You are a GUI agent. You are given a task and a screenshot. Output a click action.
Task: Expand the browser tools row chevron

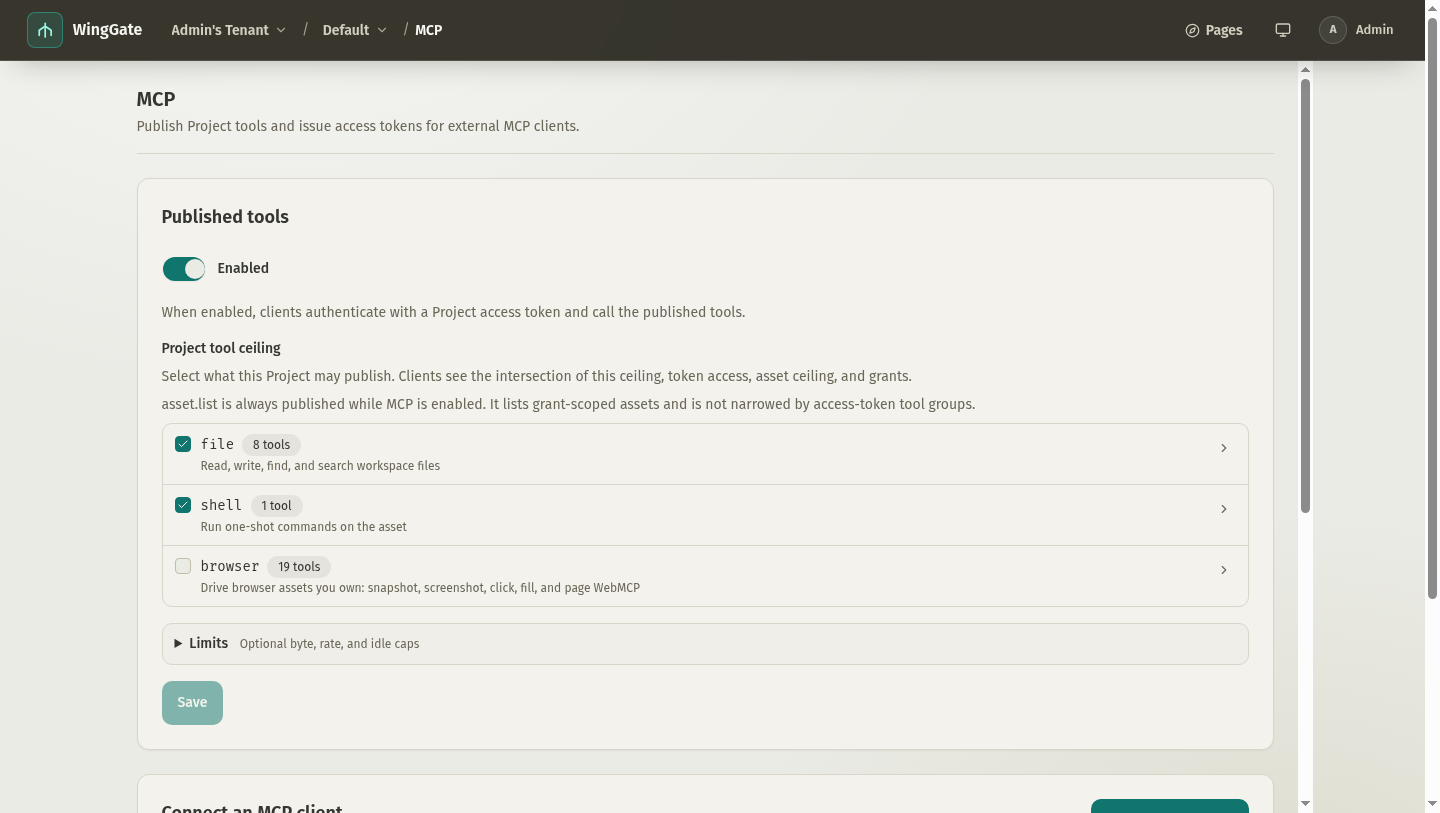tap(1223, 570)
